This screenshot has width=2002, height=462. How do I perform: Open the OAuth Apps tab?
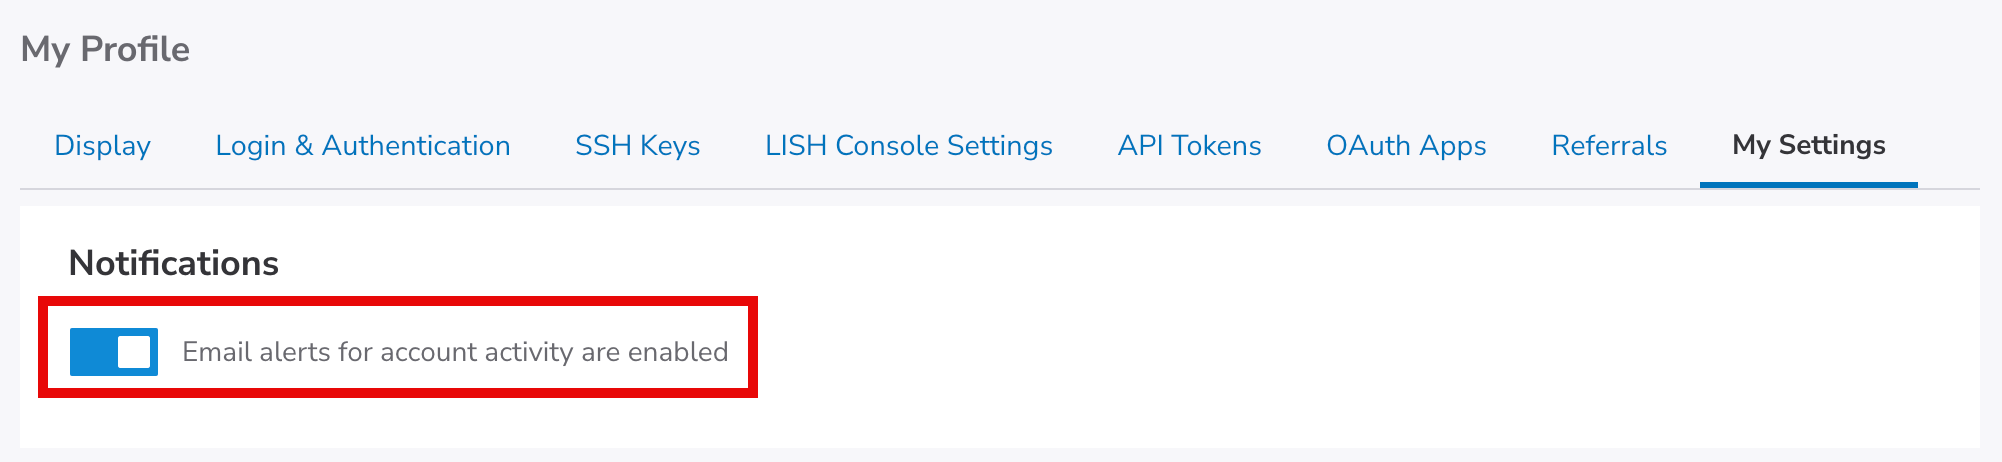point(1406,146)
